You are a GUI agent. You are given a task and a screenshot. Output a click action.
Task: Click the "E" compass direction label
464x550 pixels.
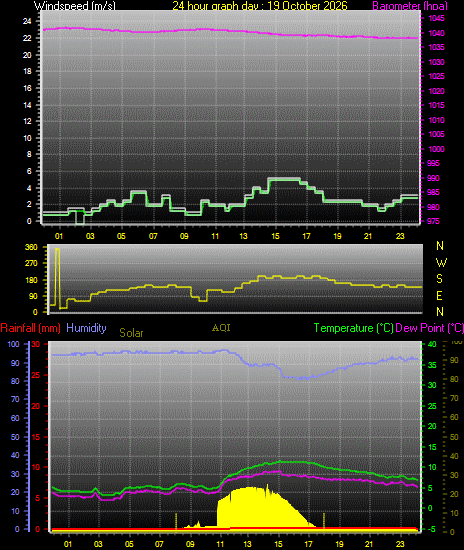pyautogui.click(x=439, y=296)
